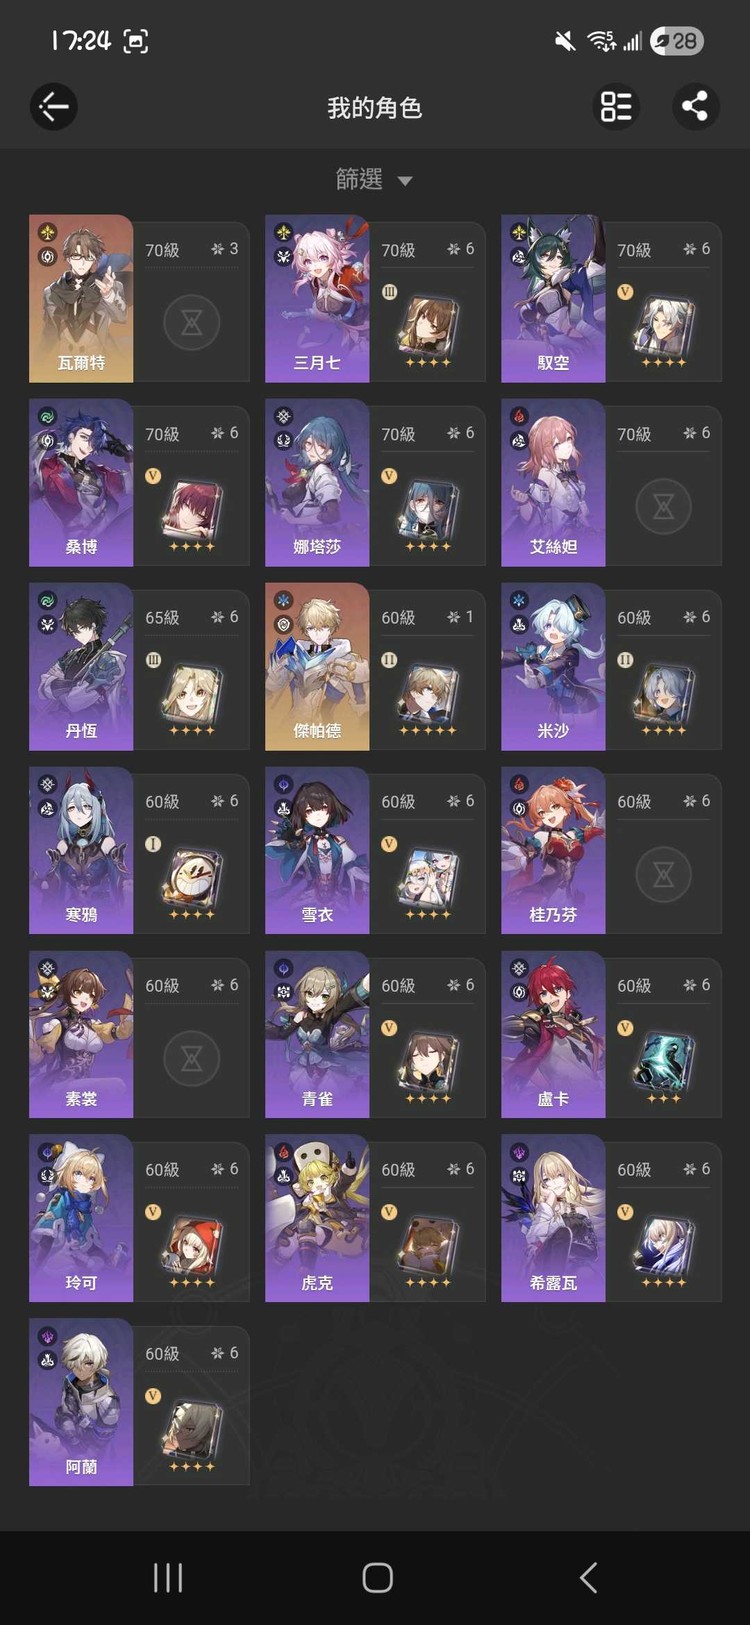Tap the back arrow icon
This screenshot has height=1625, width=750.
pos(54,106)
